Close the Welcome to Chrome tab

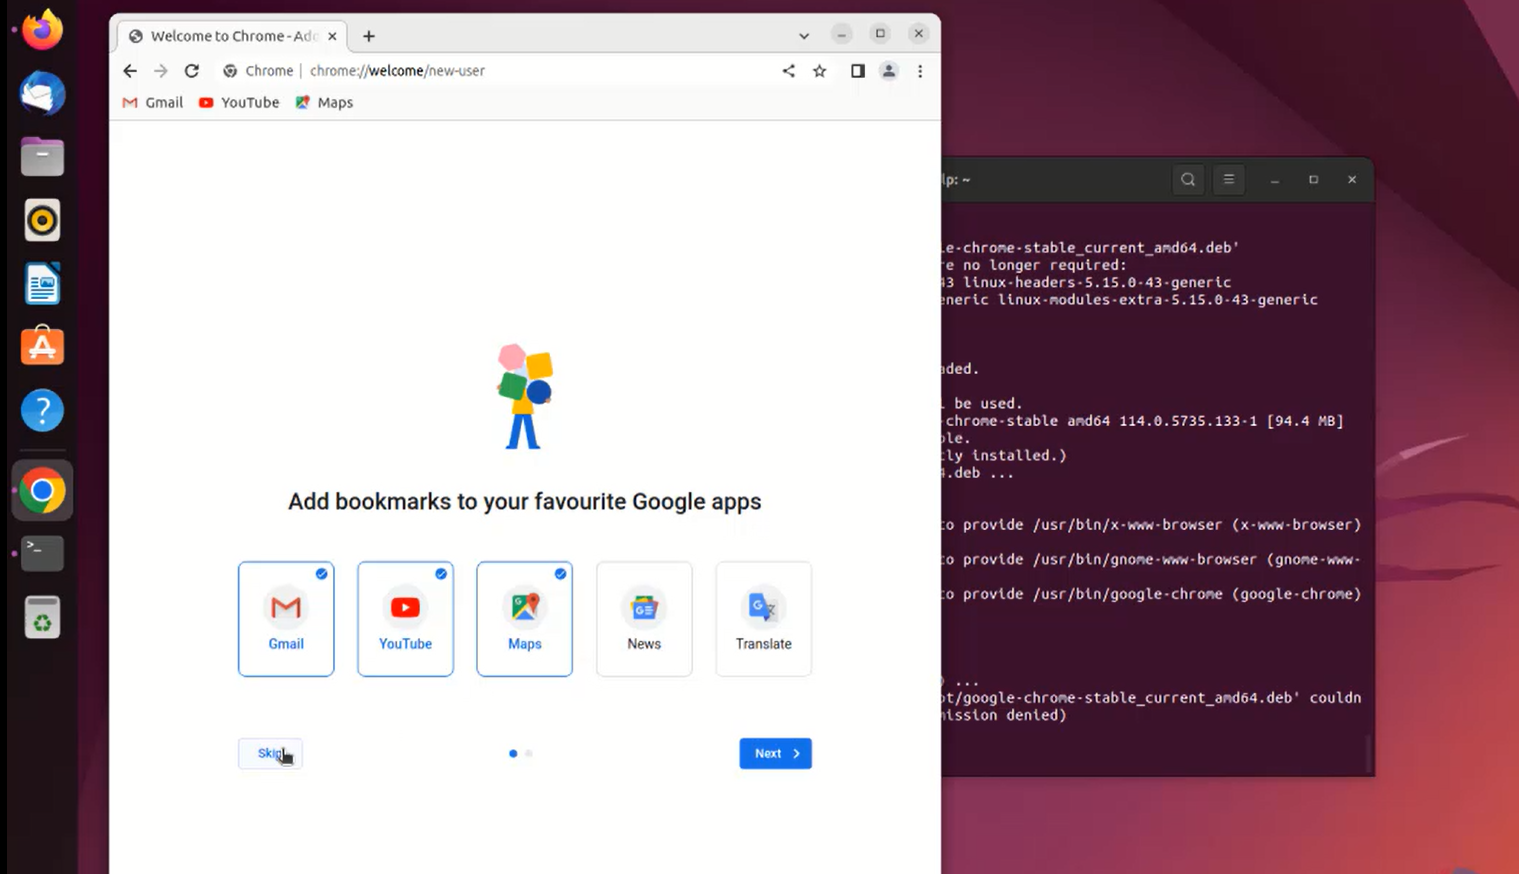point(332,36)
